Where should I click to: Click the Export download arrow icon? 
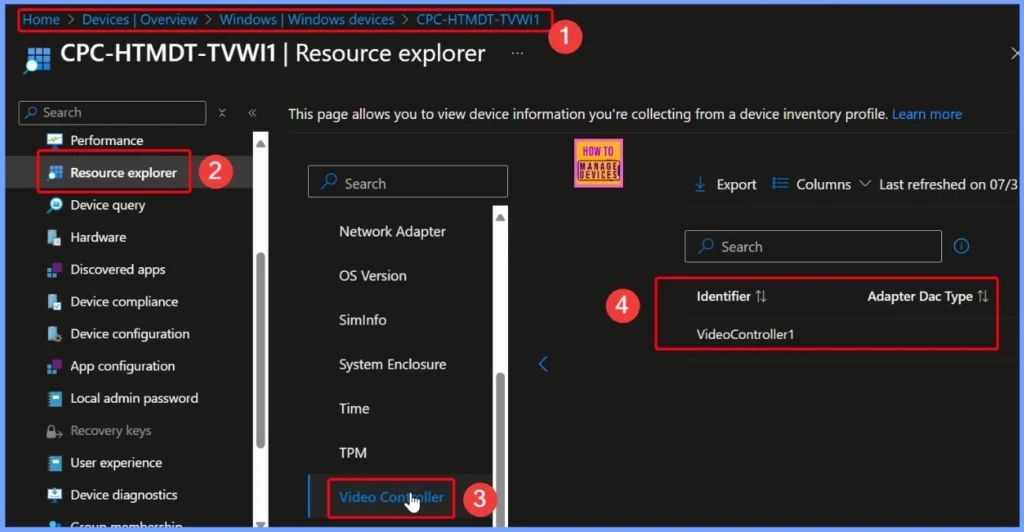click(700, 185)
